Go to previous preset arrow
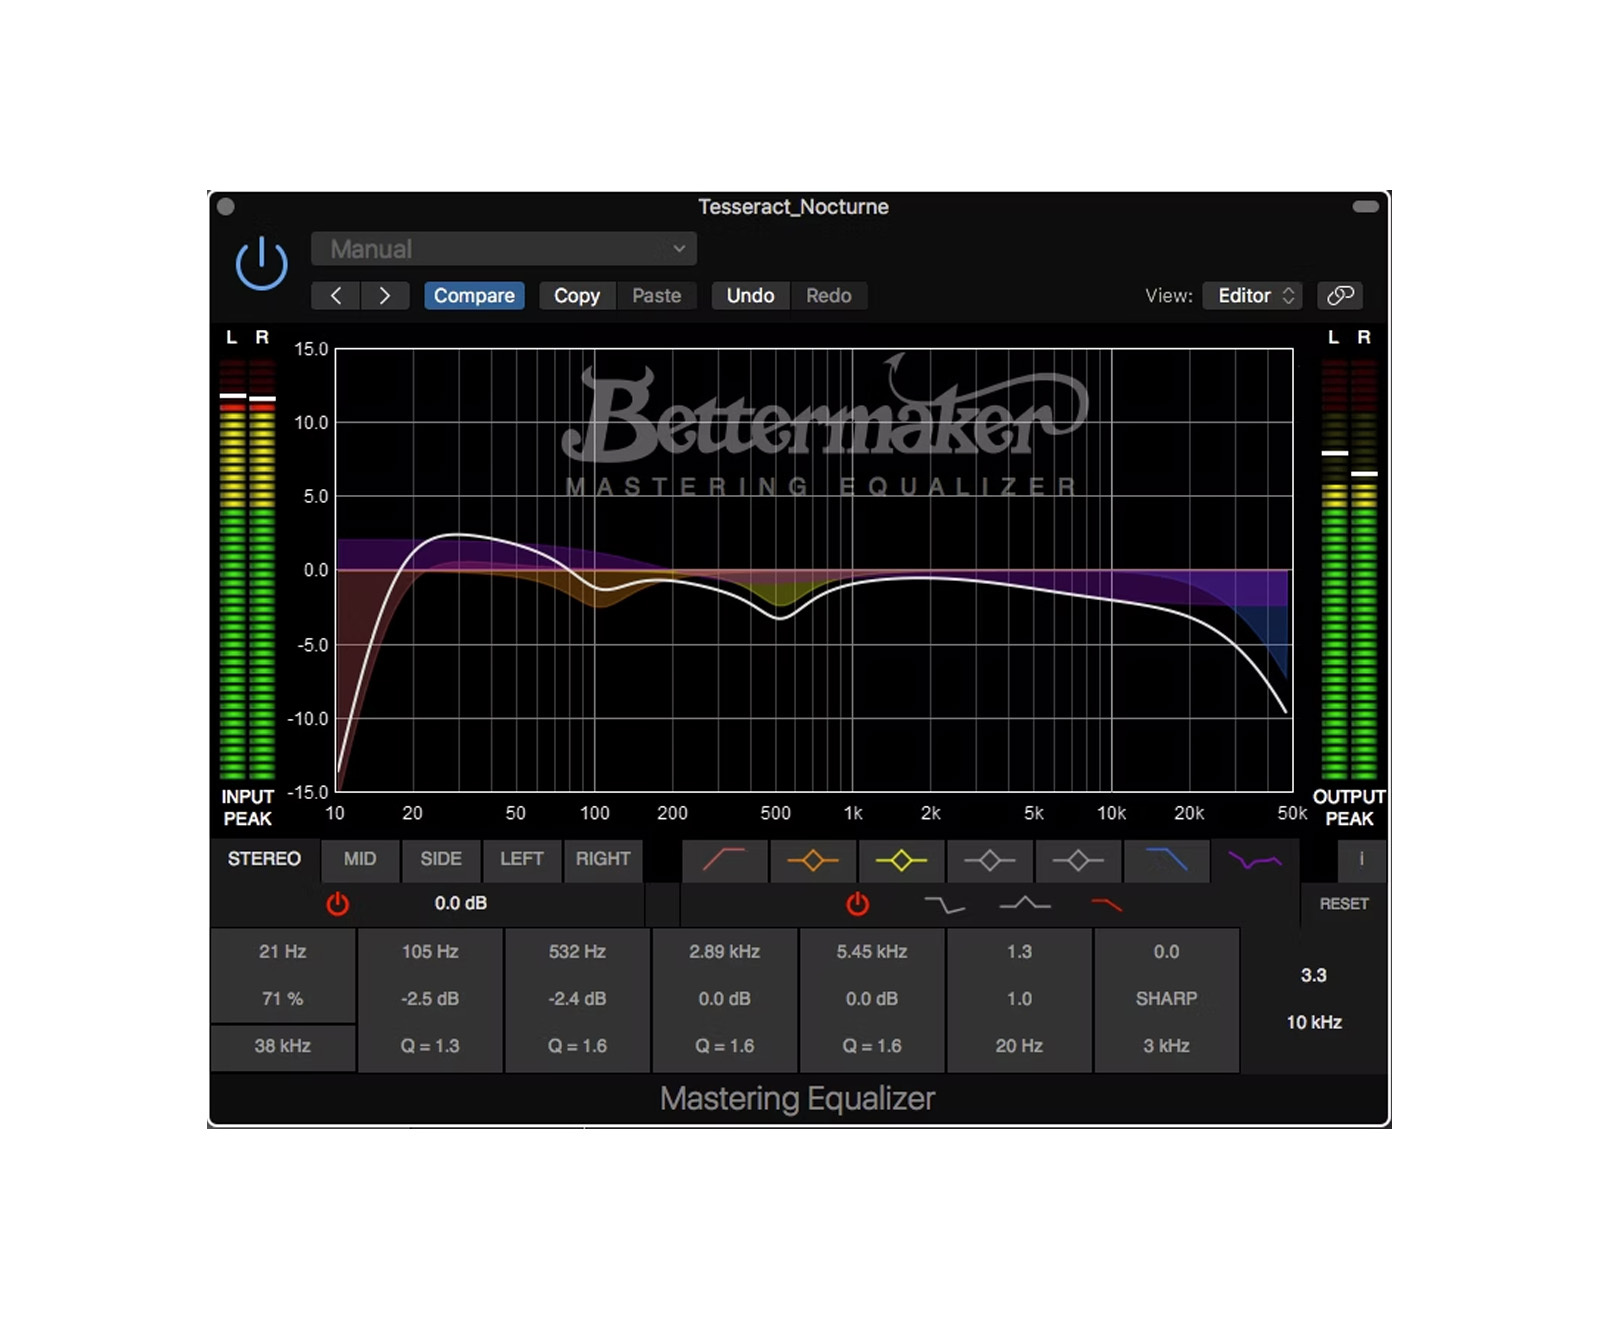The width and height of the screenshot is (1600, 1320). click(x=336, y=296)
